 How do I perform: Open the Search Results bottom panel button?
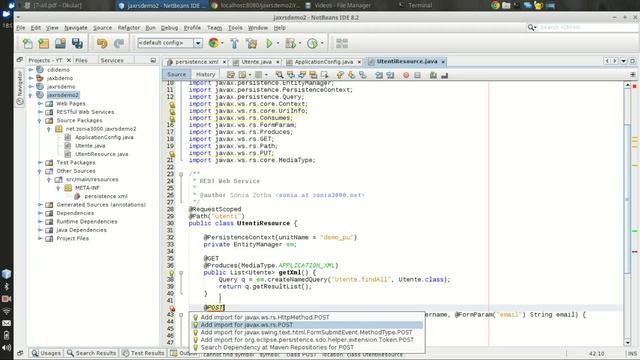[92, 353]
